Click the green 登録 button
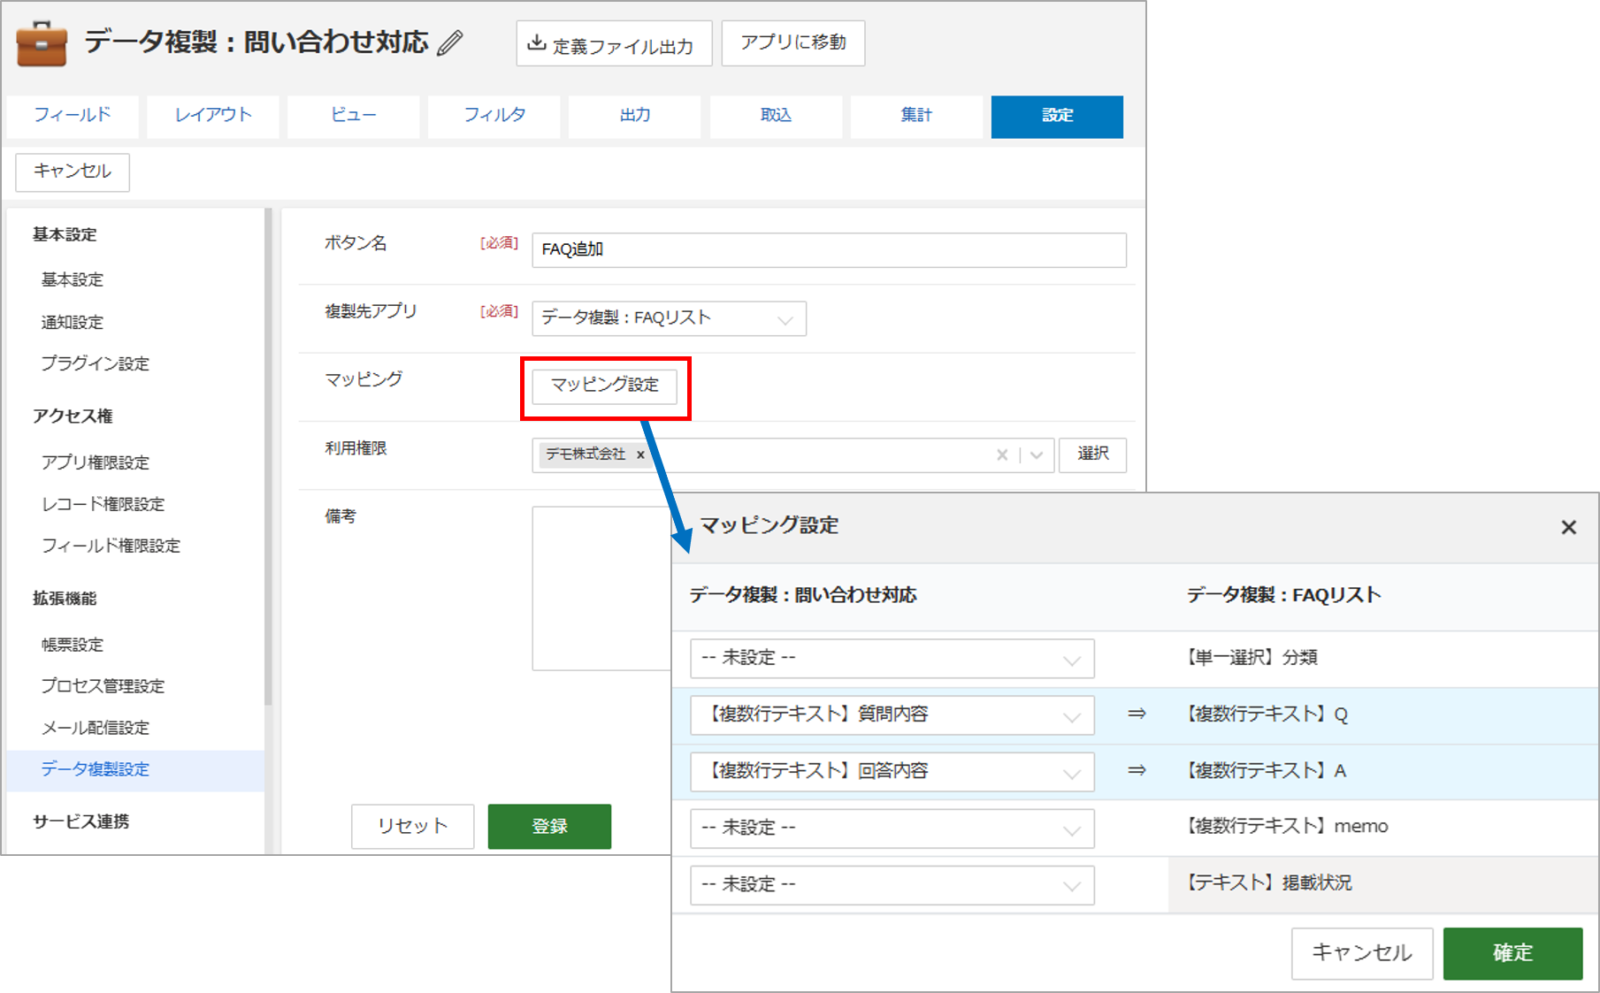1600x993 pixels. [549, 827]
